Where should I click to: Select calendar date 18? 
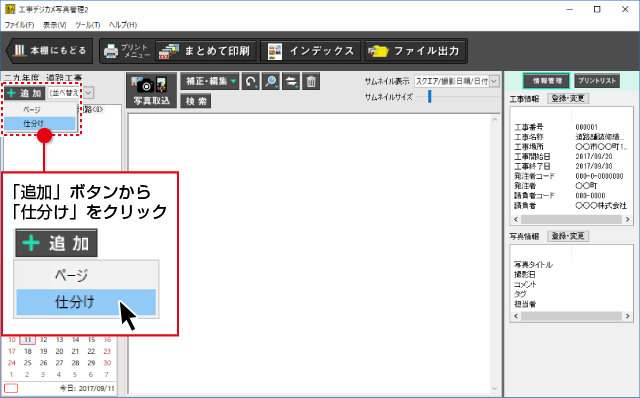27,351
